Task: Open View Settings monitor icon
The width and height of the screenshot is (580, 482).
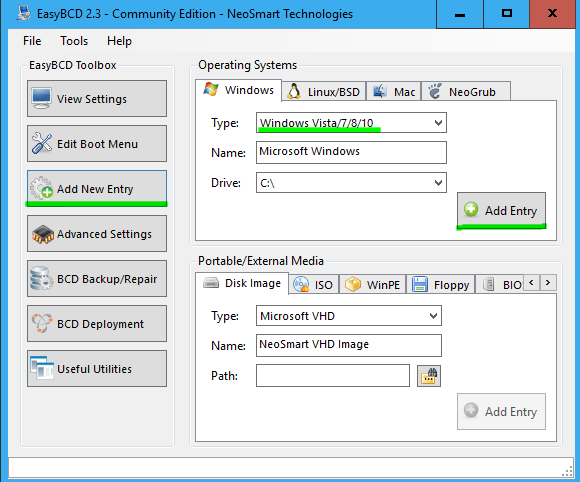Action: click(x=41, y=98)
